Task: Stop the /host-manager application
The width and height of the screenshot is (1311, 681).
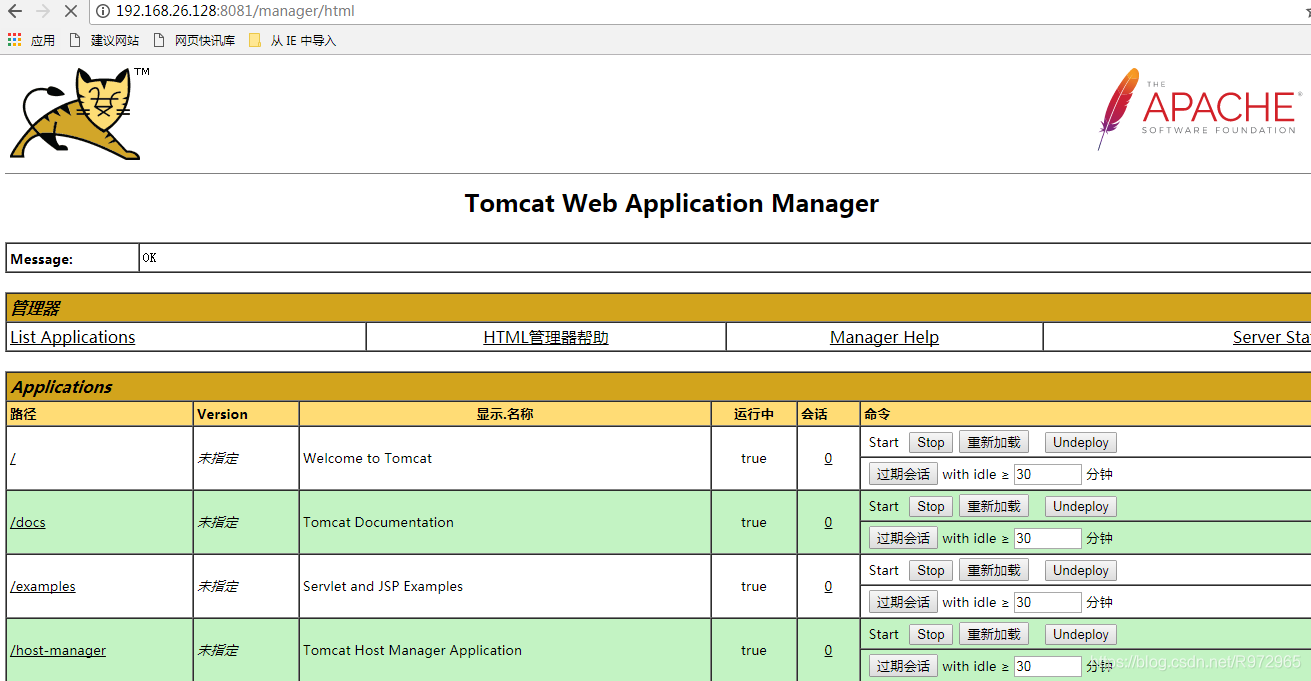Action: 931,634
